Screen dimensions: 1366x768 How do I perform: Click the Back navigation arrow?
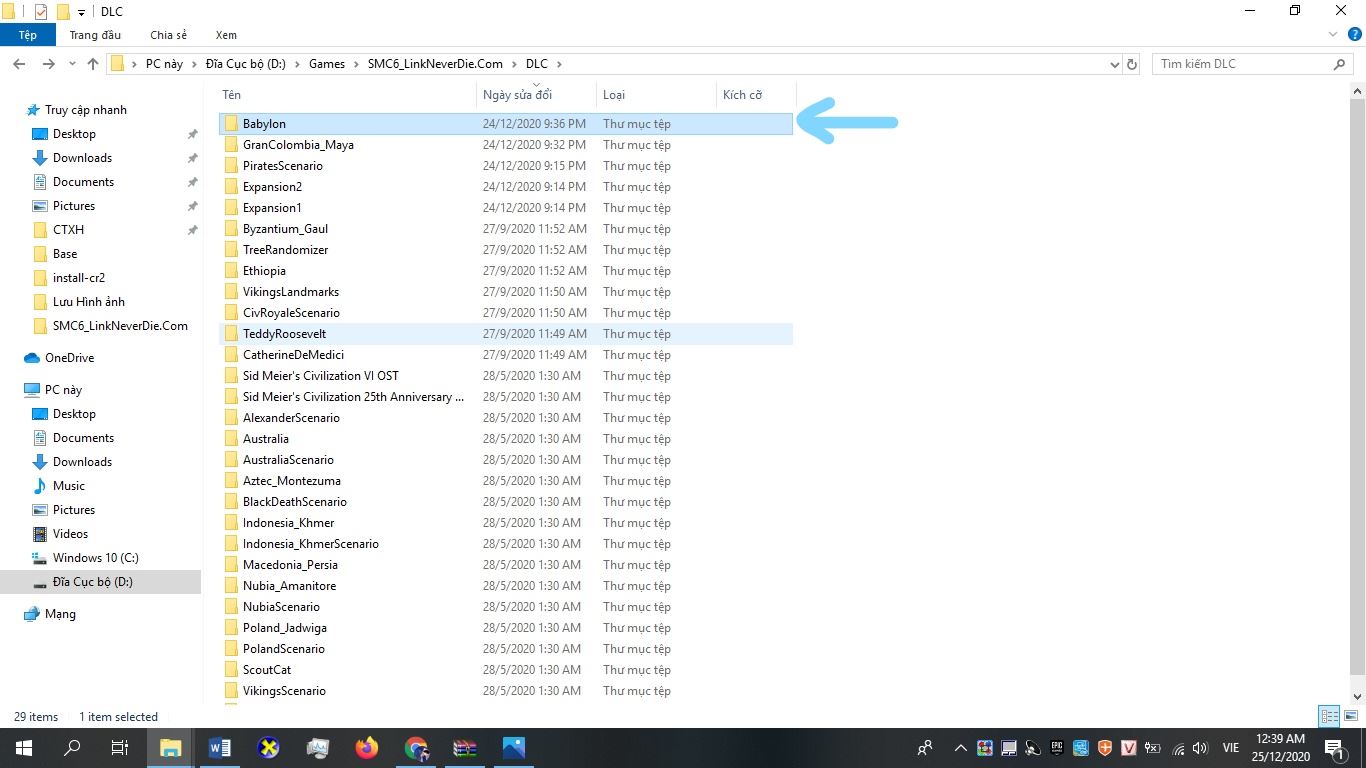click(19, 64)
